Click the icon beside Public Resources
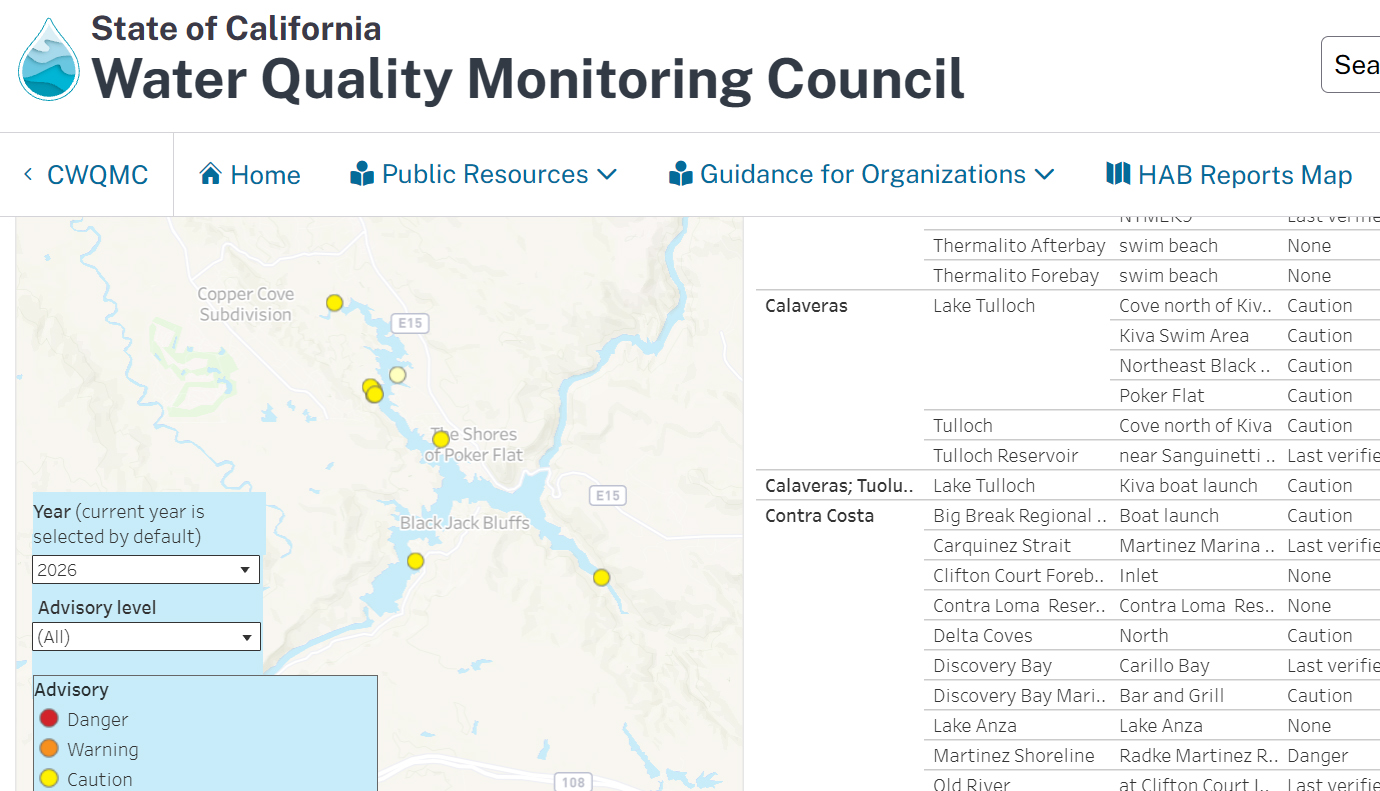 [x=362, y=174]
